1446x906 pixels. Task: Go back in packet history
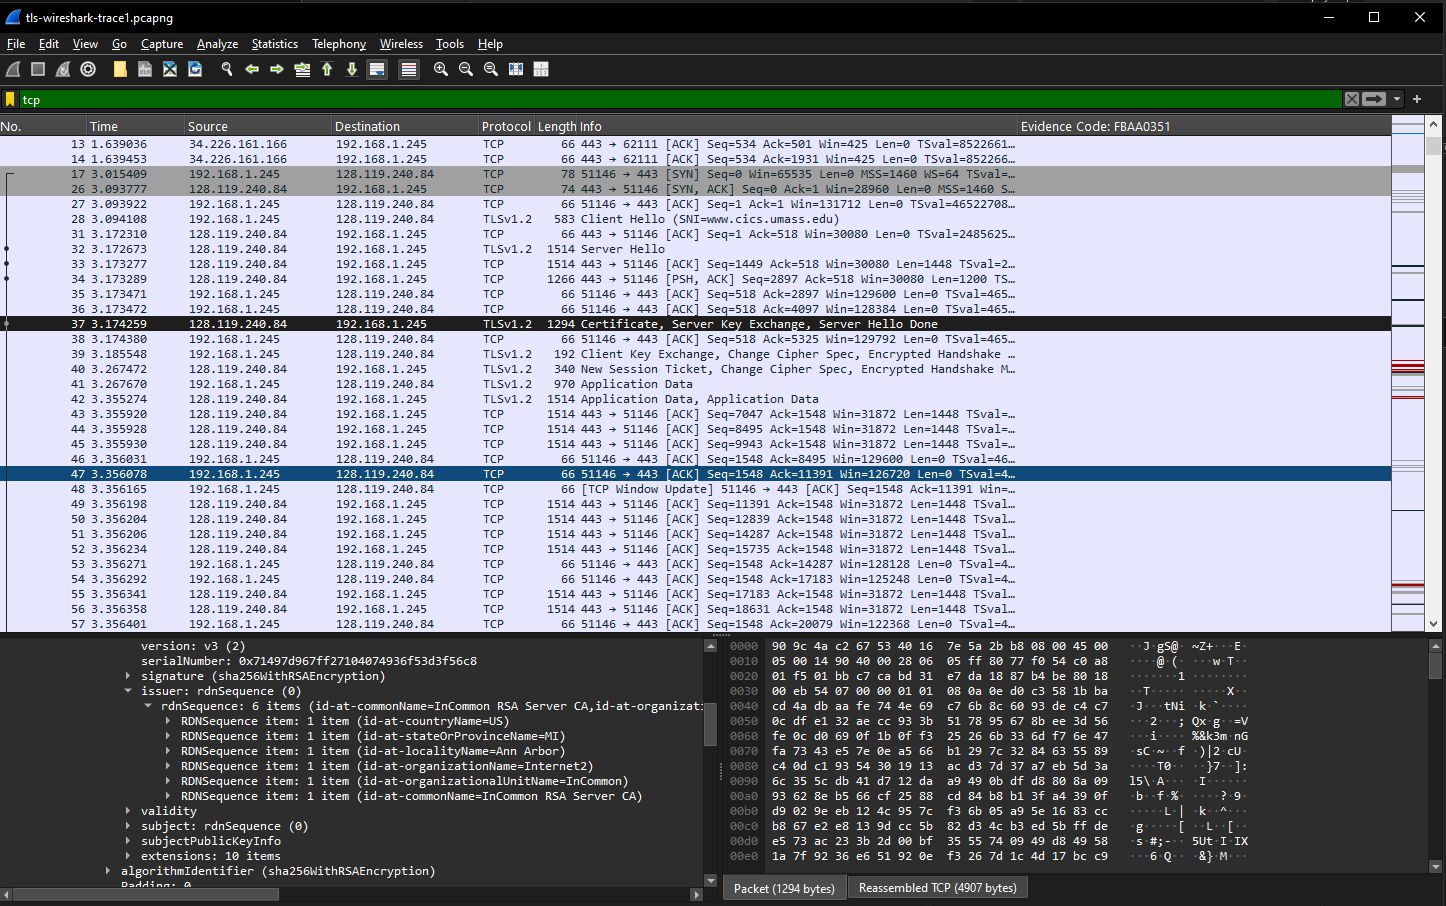[252, 69]
